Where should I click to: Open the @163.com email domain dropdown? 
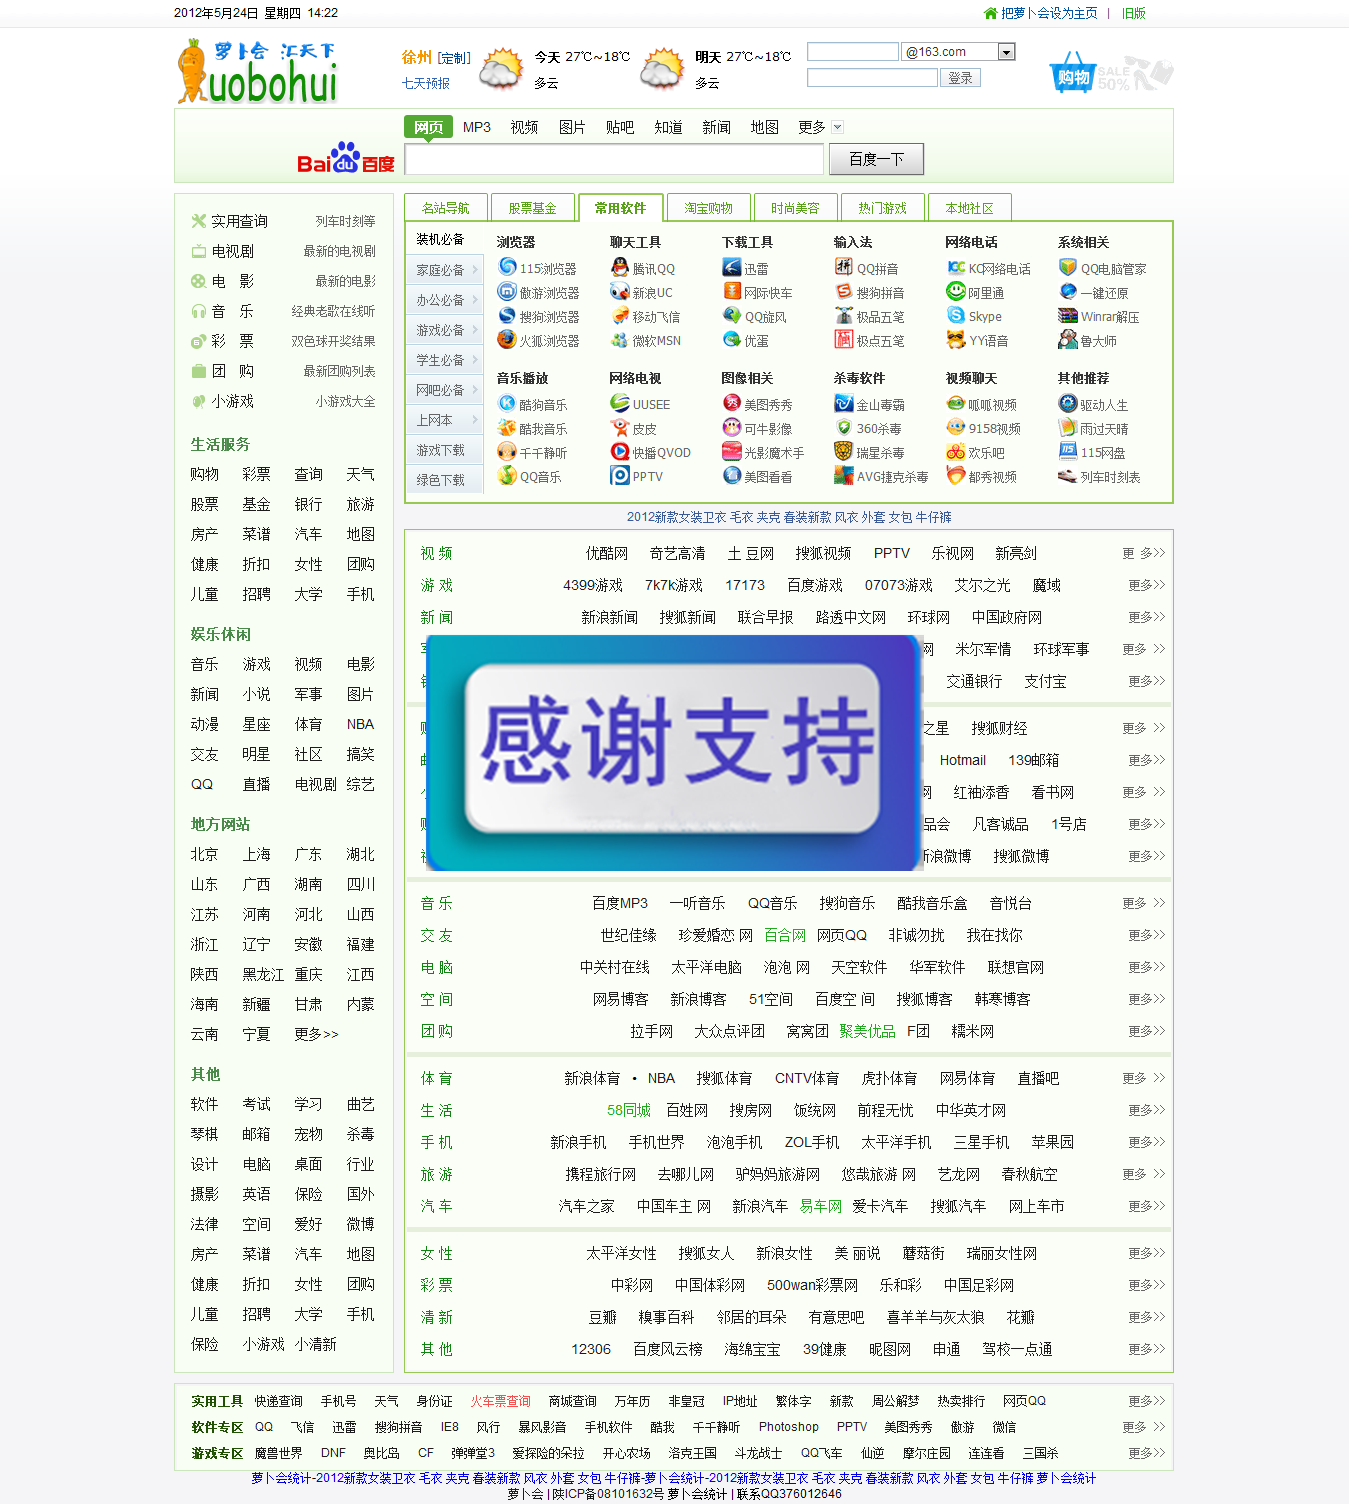tap(1007, 52)
